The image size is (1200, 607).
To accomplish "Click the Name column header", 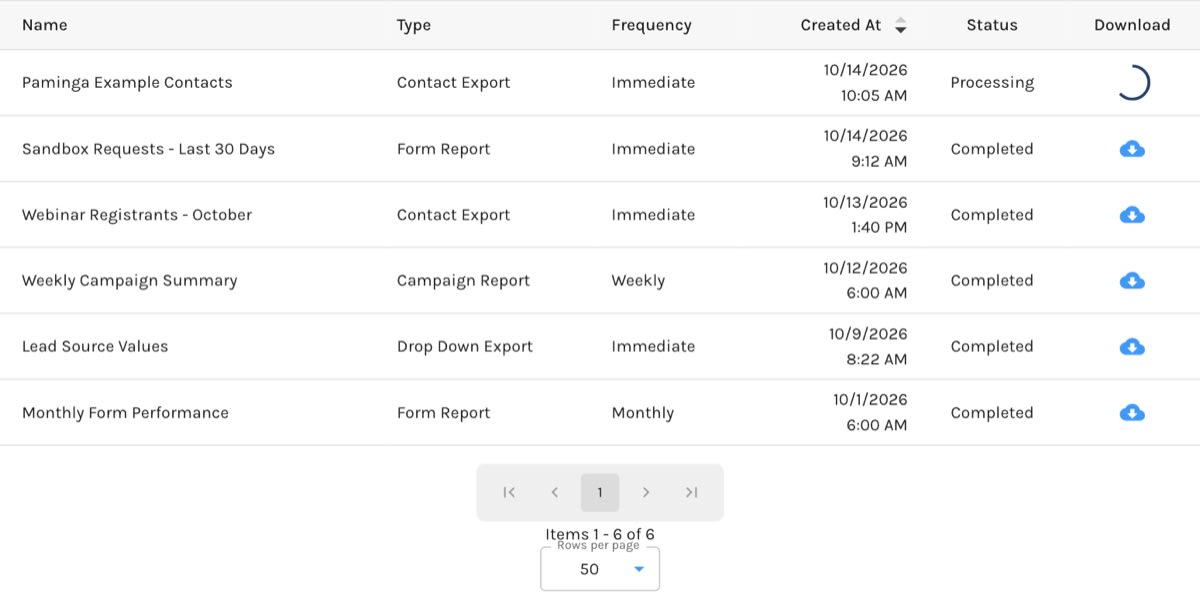I will 45,25.
